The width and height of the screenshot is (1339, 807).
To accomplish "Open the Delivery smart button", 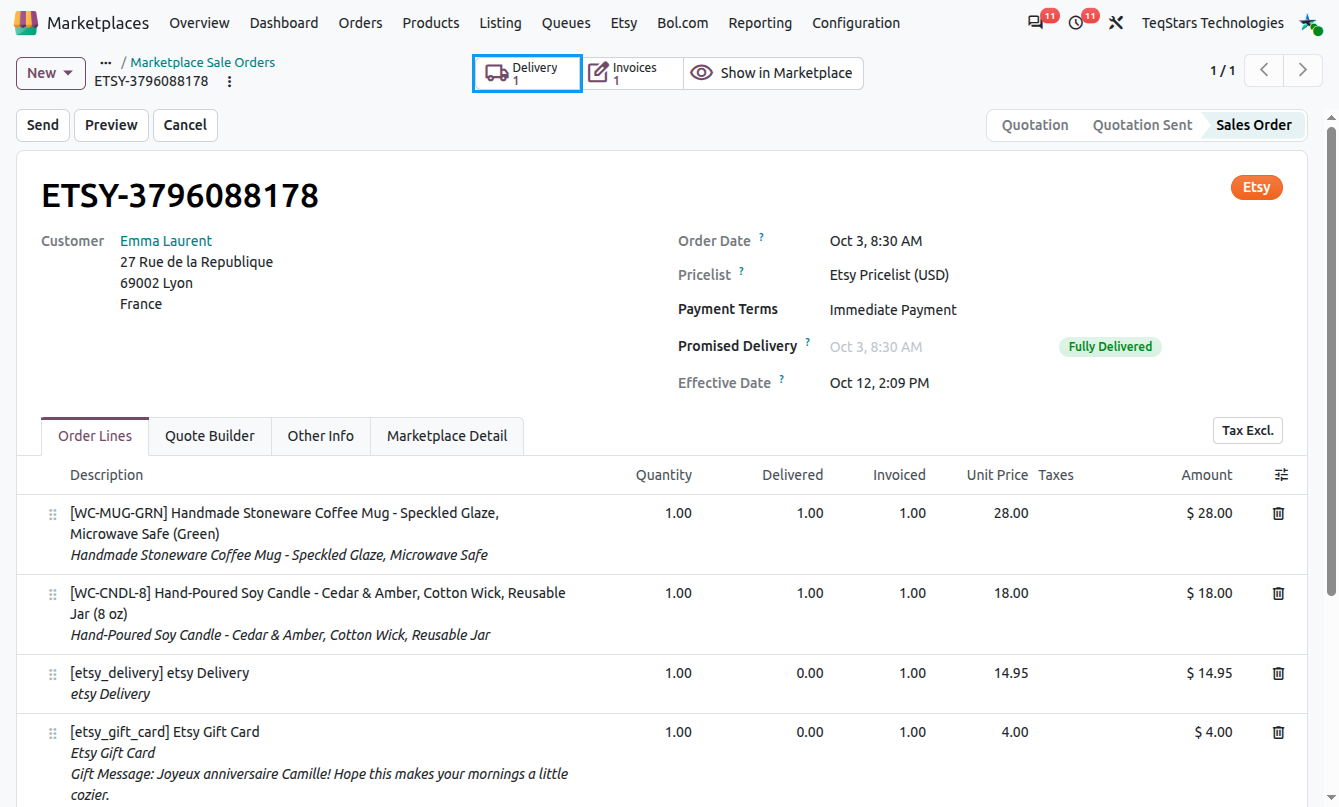I will point(527,73).
